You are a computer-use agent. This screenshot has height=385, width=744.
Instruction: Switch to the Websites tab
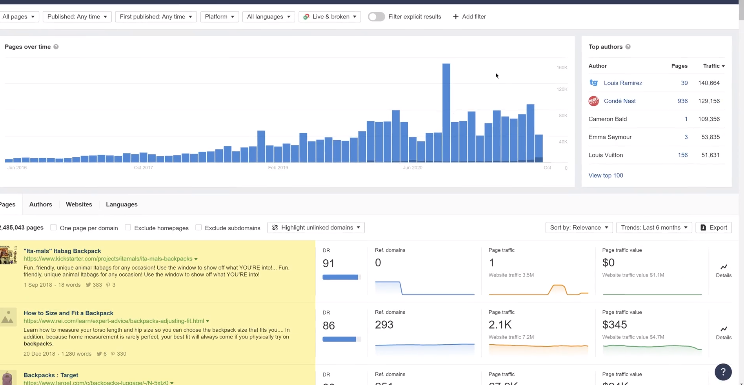point(79,204)
